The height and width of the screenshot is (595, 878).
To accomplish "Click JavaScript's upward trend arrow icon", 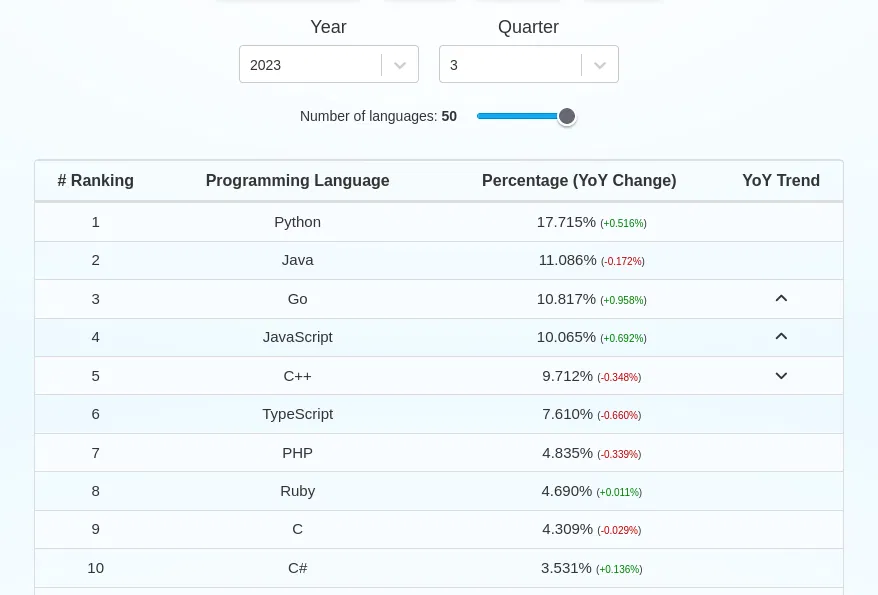I will tap(781, 336).
